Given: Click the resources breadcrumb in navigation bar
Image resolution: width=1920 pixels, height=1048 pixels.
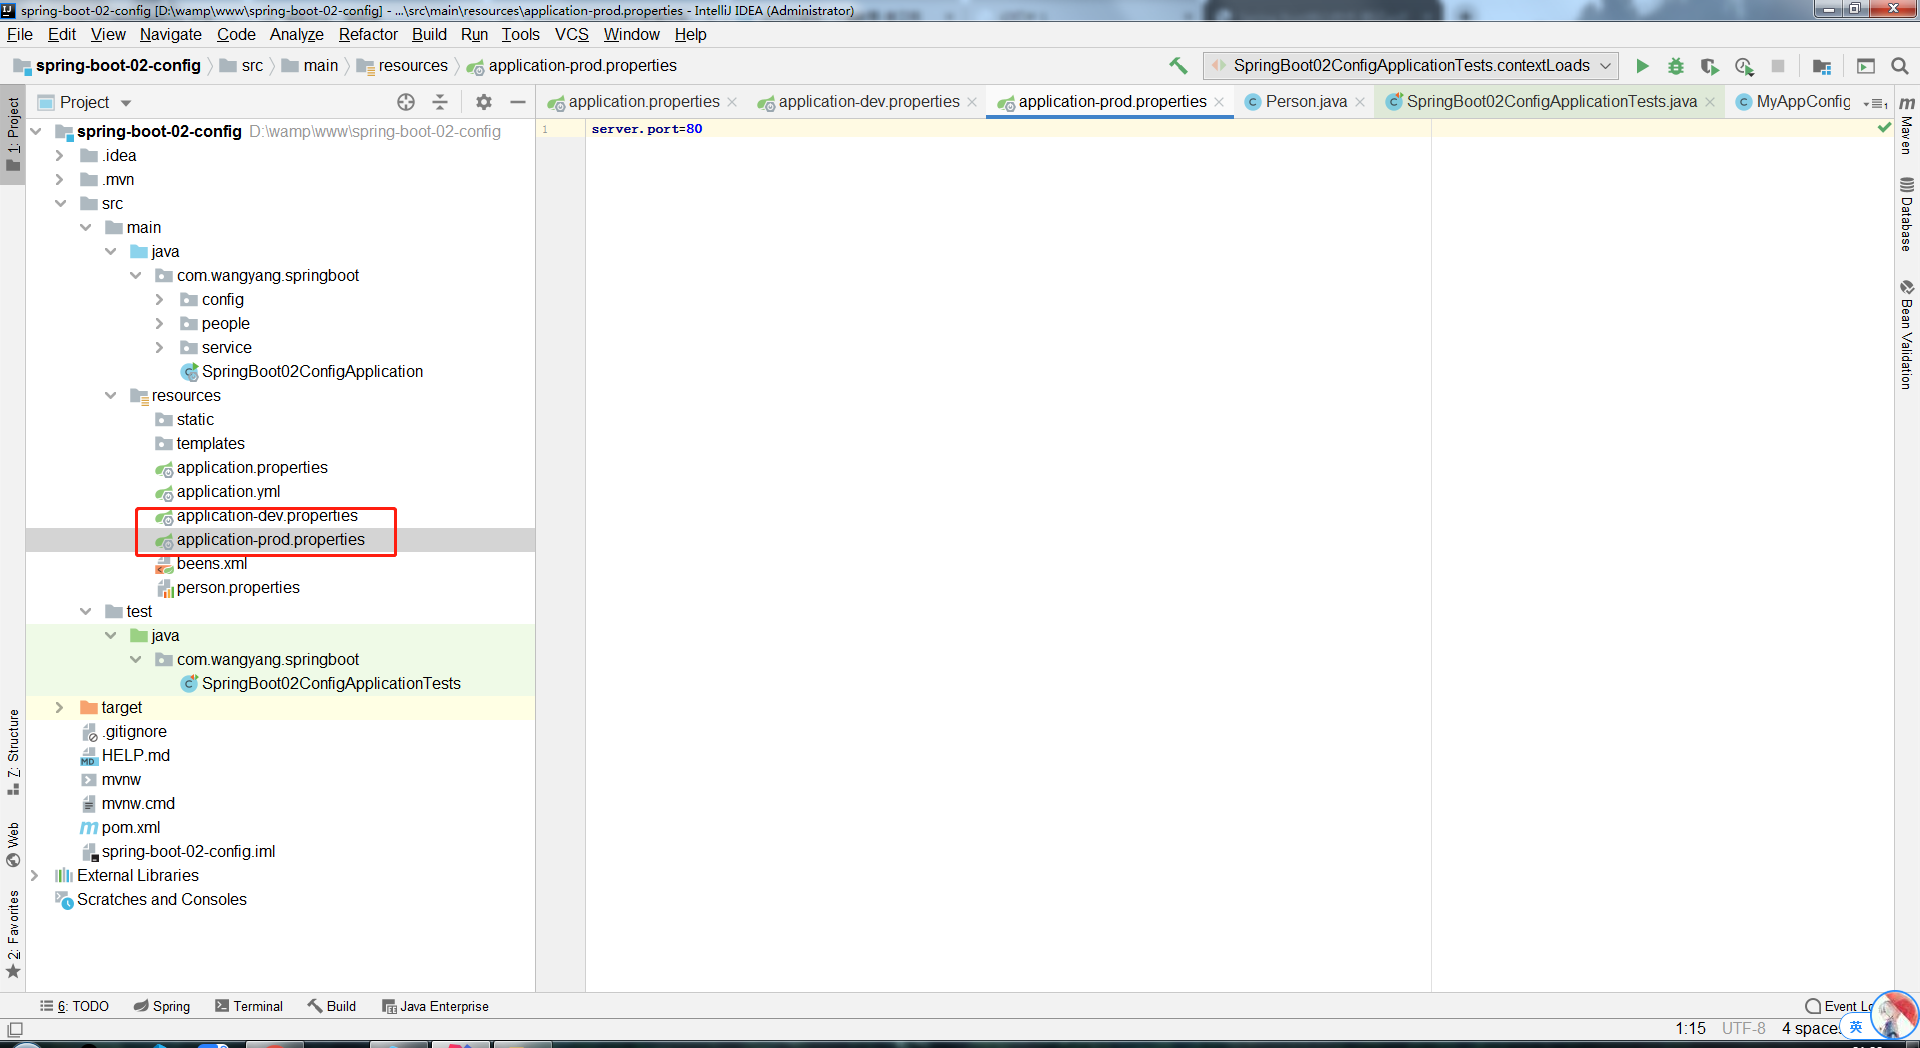Looking at the screenshot, I should (x=413, y=66).
